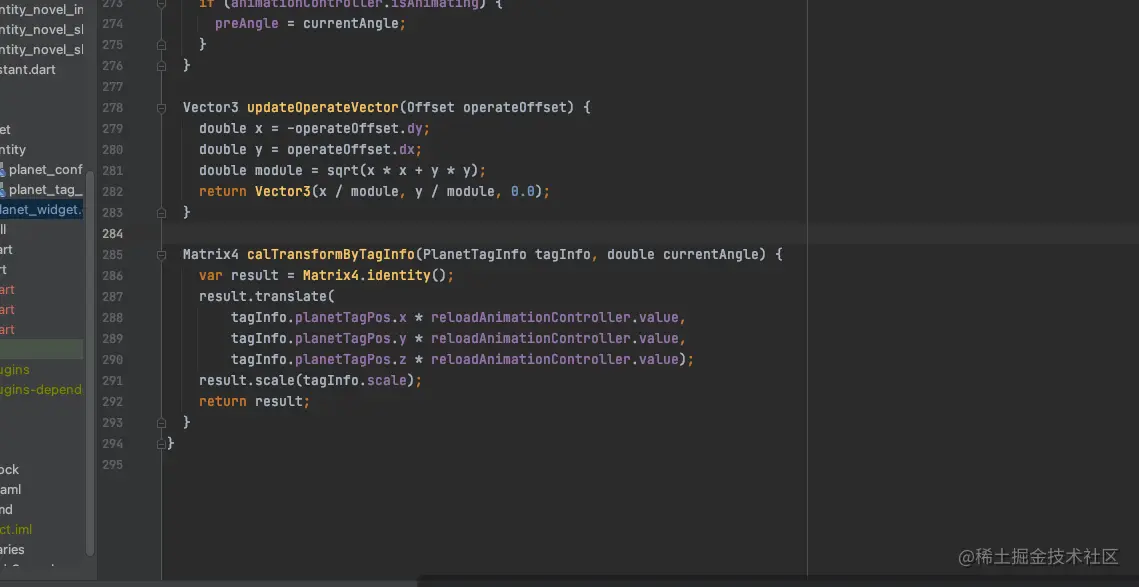Click operateOffset.dx on line 280
The image size is (1139, 587).
350,150
